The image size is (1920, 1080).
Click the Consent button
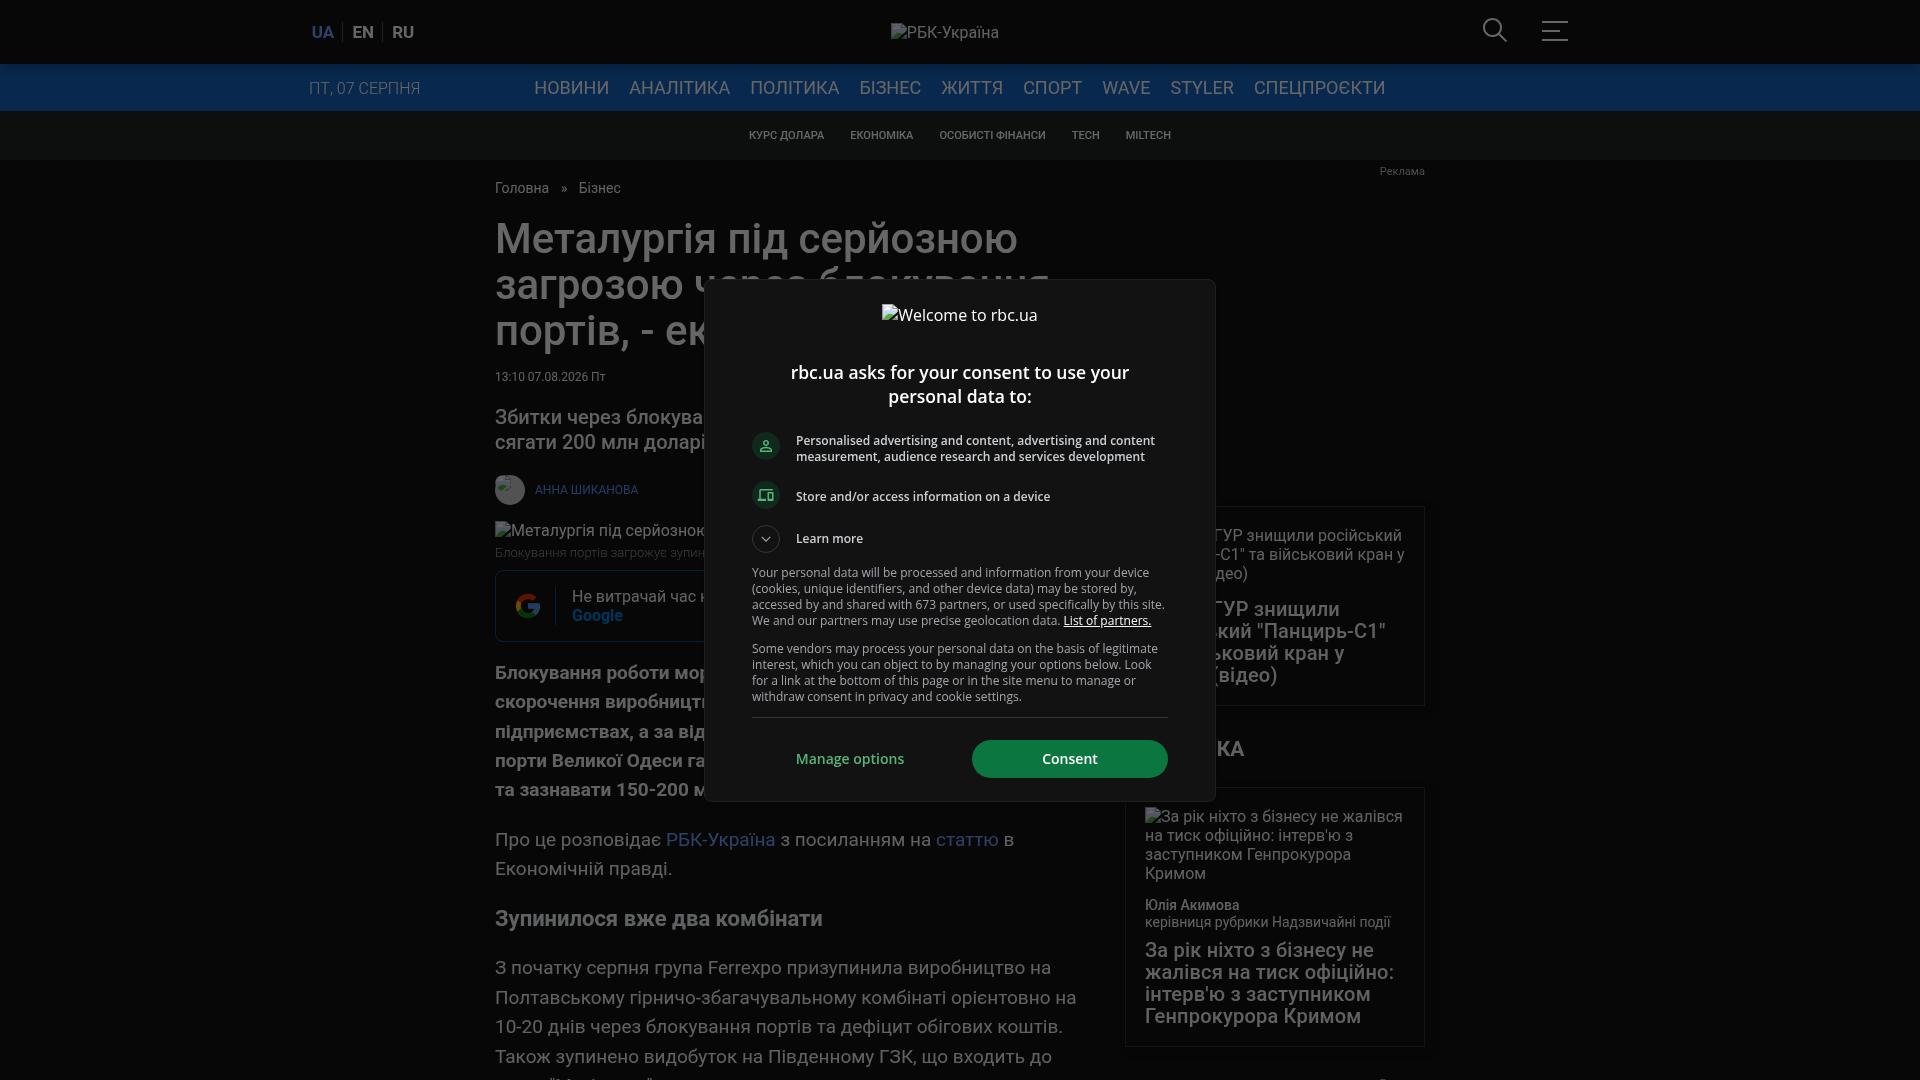[x=1070, y=759]
